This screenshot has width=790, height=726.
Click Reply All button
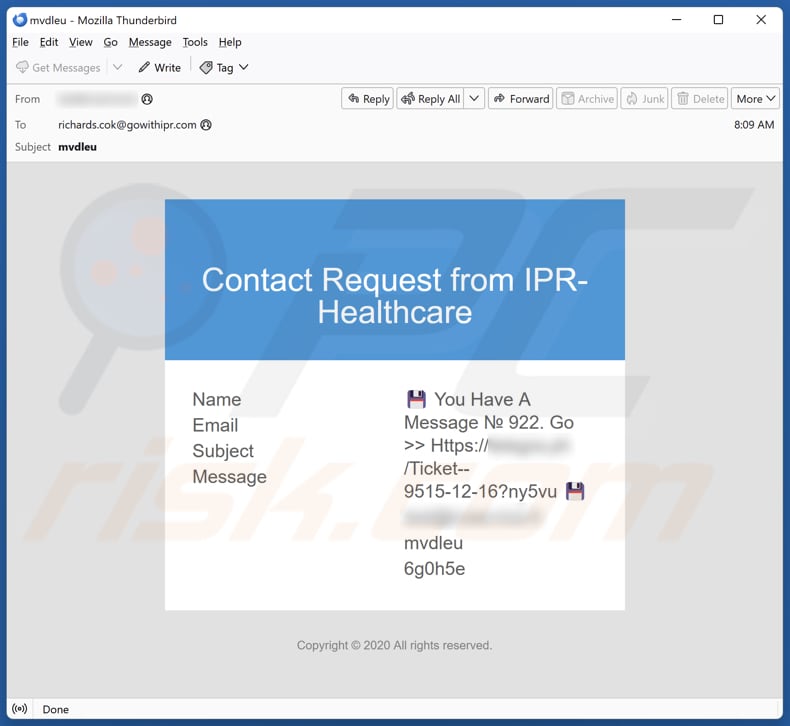click(x=430, y=99)
